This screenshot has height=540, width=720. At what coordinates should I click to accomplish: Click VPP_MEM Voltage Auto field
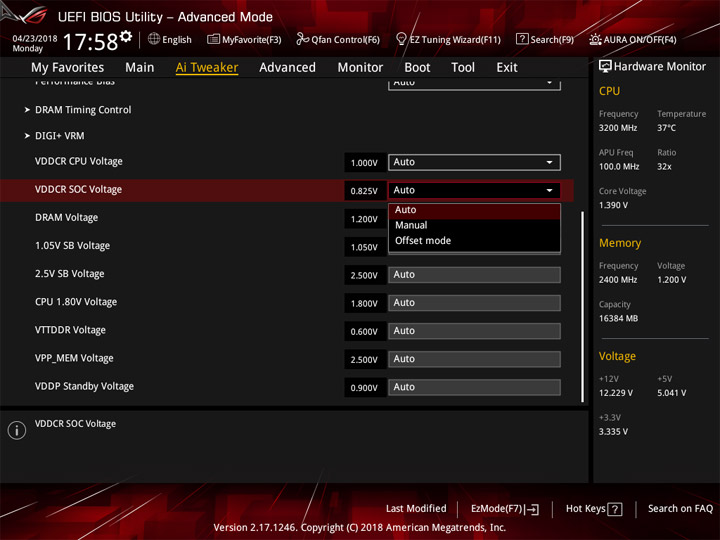click(x=474, y=359)
